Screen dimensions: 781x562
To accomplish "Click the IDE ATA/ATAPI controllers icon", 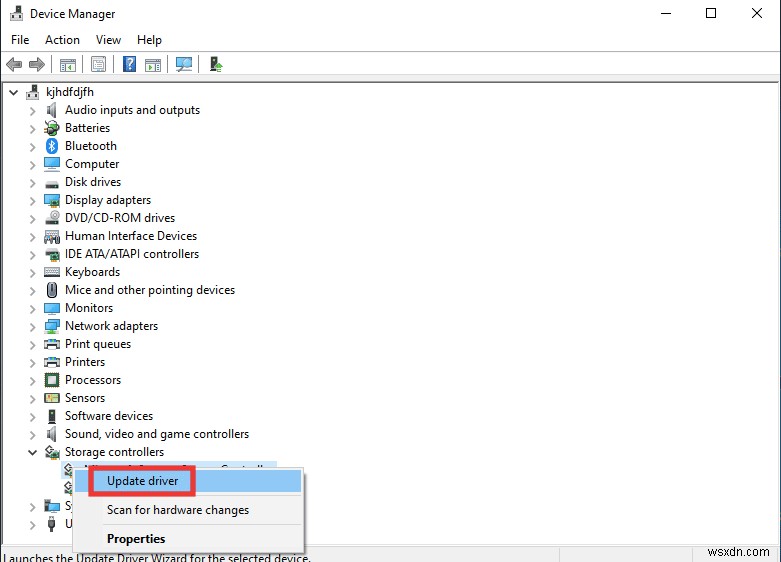I will [52, 255].
